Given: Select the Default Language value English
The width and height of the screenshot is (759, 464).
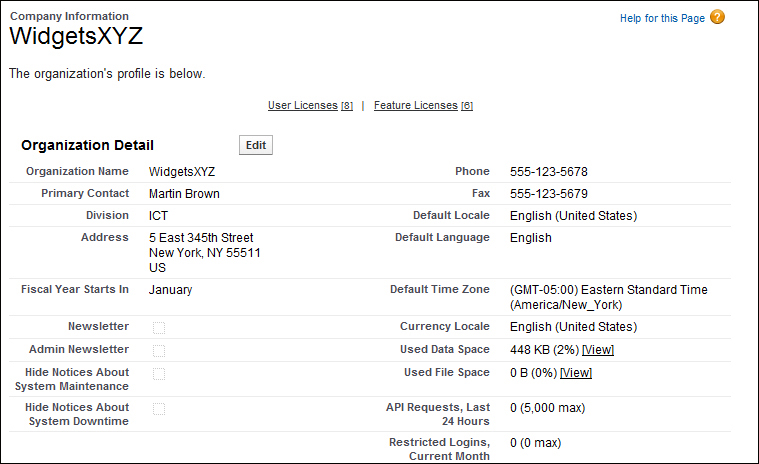Looking at the screenshot, I should click(531, 238).
